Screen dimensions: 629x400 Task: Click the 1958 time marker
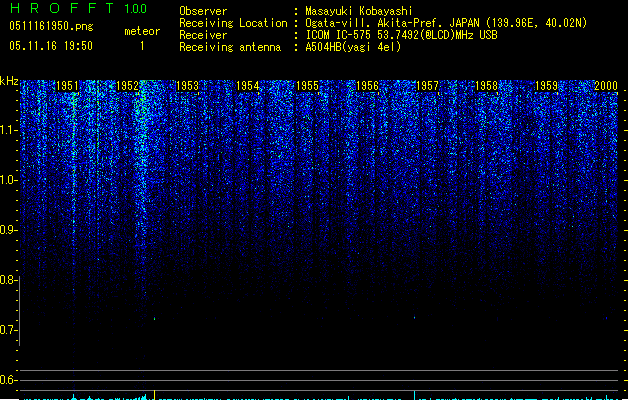tap(487, 86)
